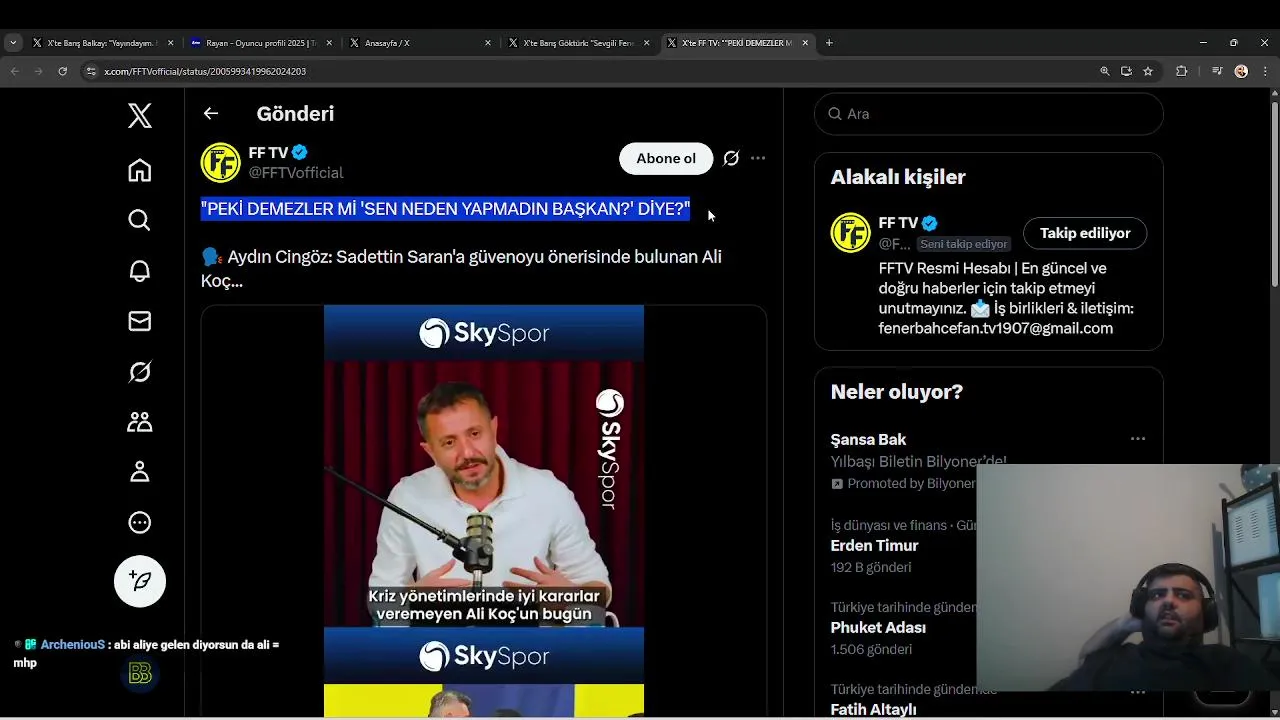Open options for Şansa Bak trend

[x=1138, y=439]
